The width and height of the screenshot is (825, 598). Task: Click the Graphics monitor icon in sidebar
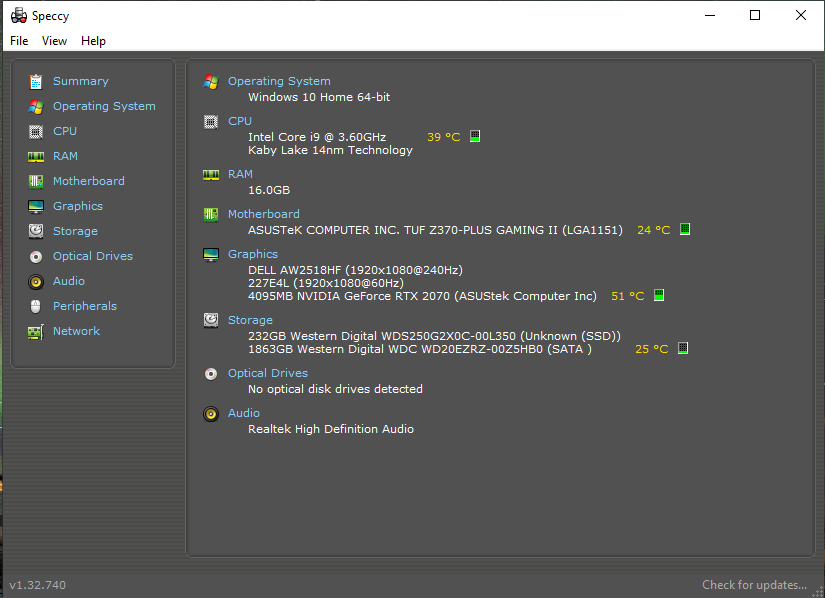click(x=36, y=207)
